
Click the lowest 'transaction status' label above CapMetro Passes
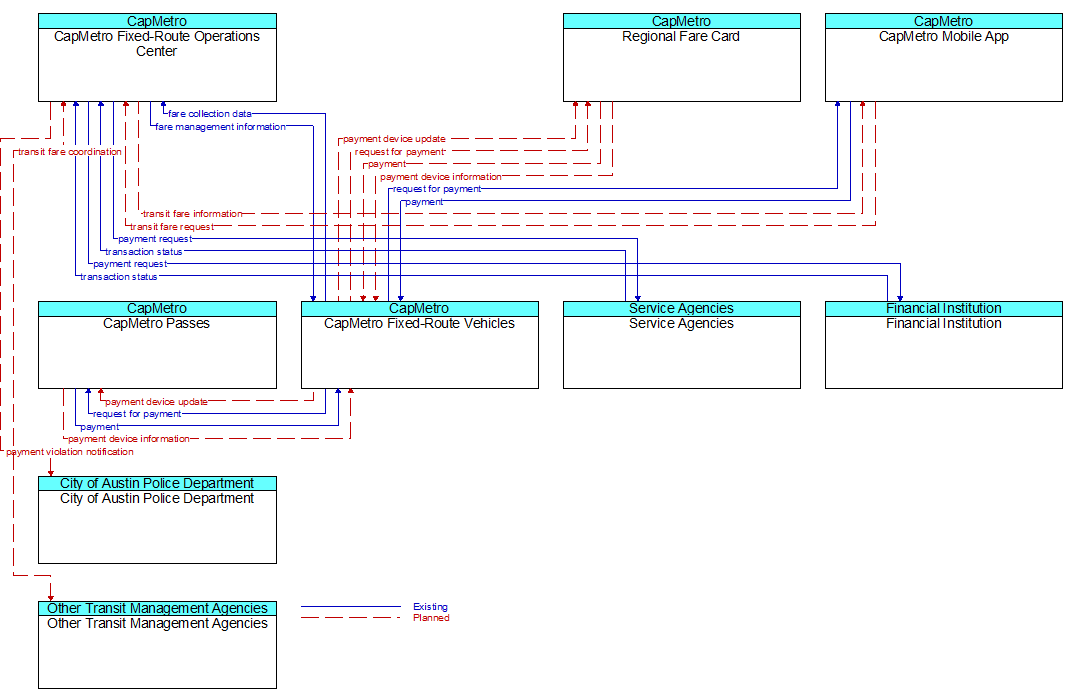[x=118, y=277]
